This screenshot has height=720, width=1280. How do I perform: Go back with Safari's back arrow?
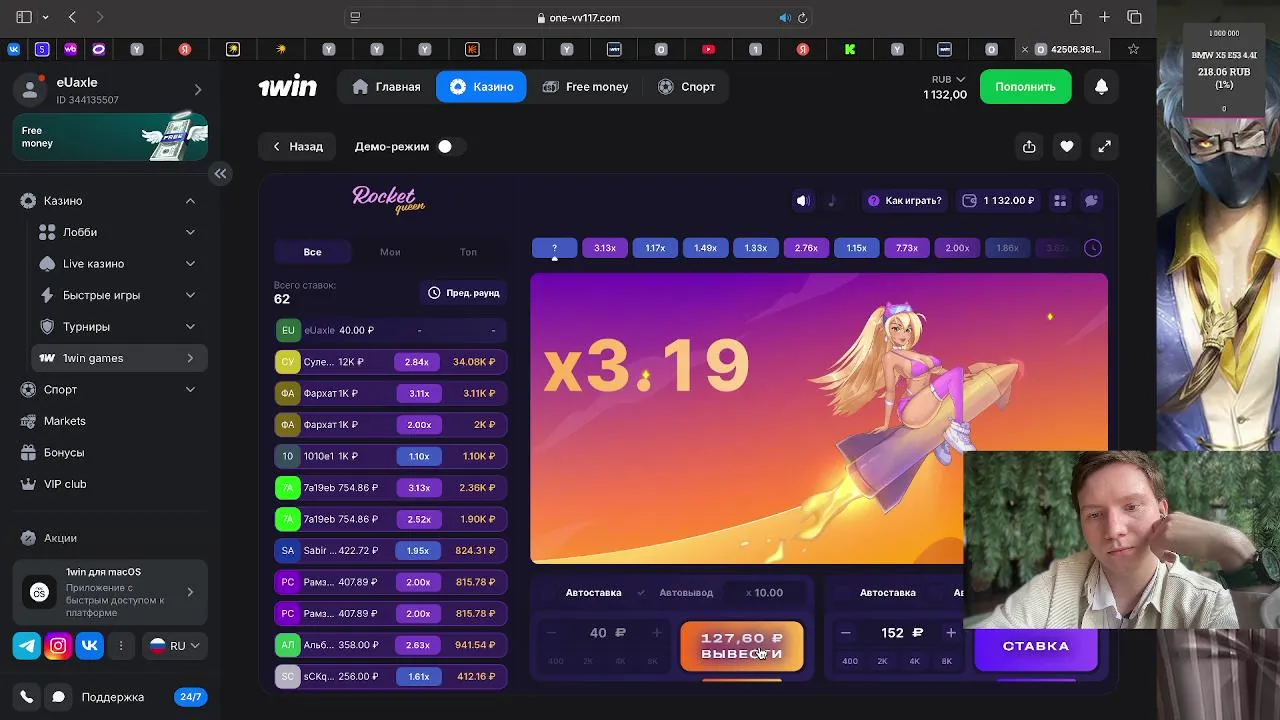tap(72, 17)
